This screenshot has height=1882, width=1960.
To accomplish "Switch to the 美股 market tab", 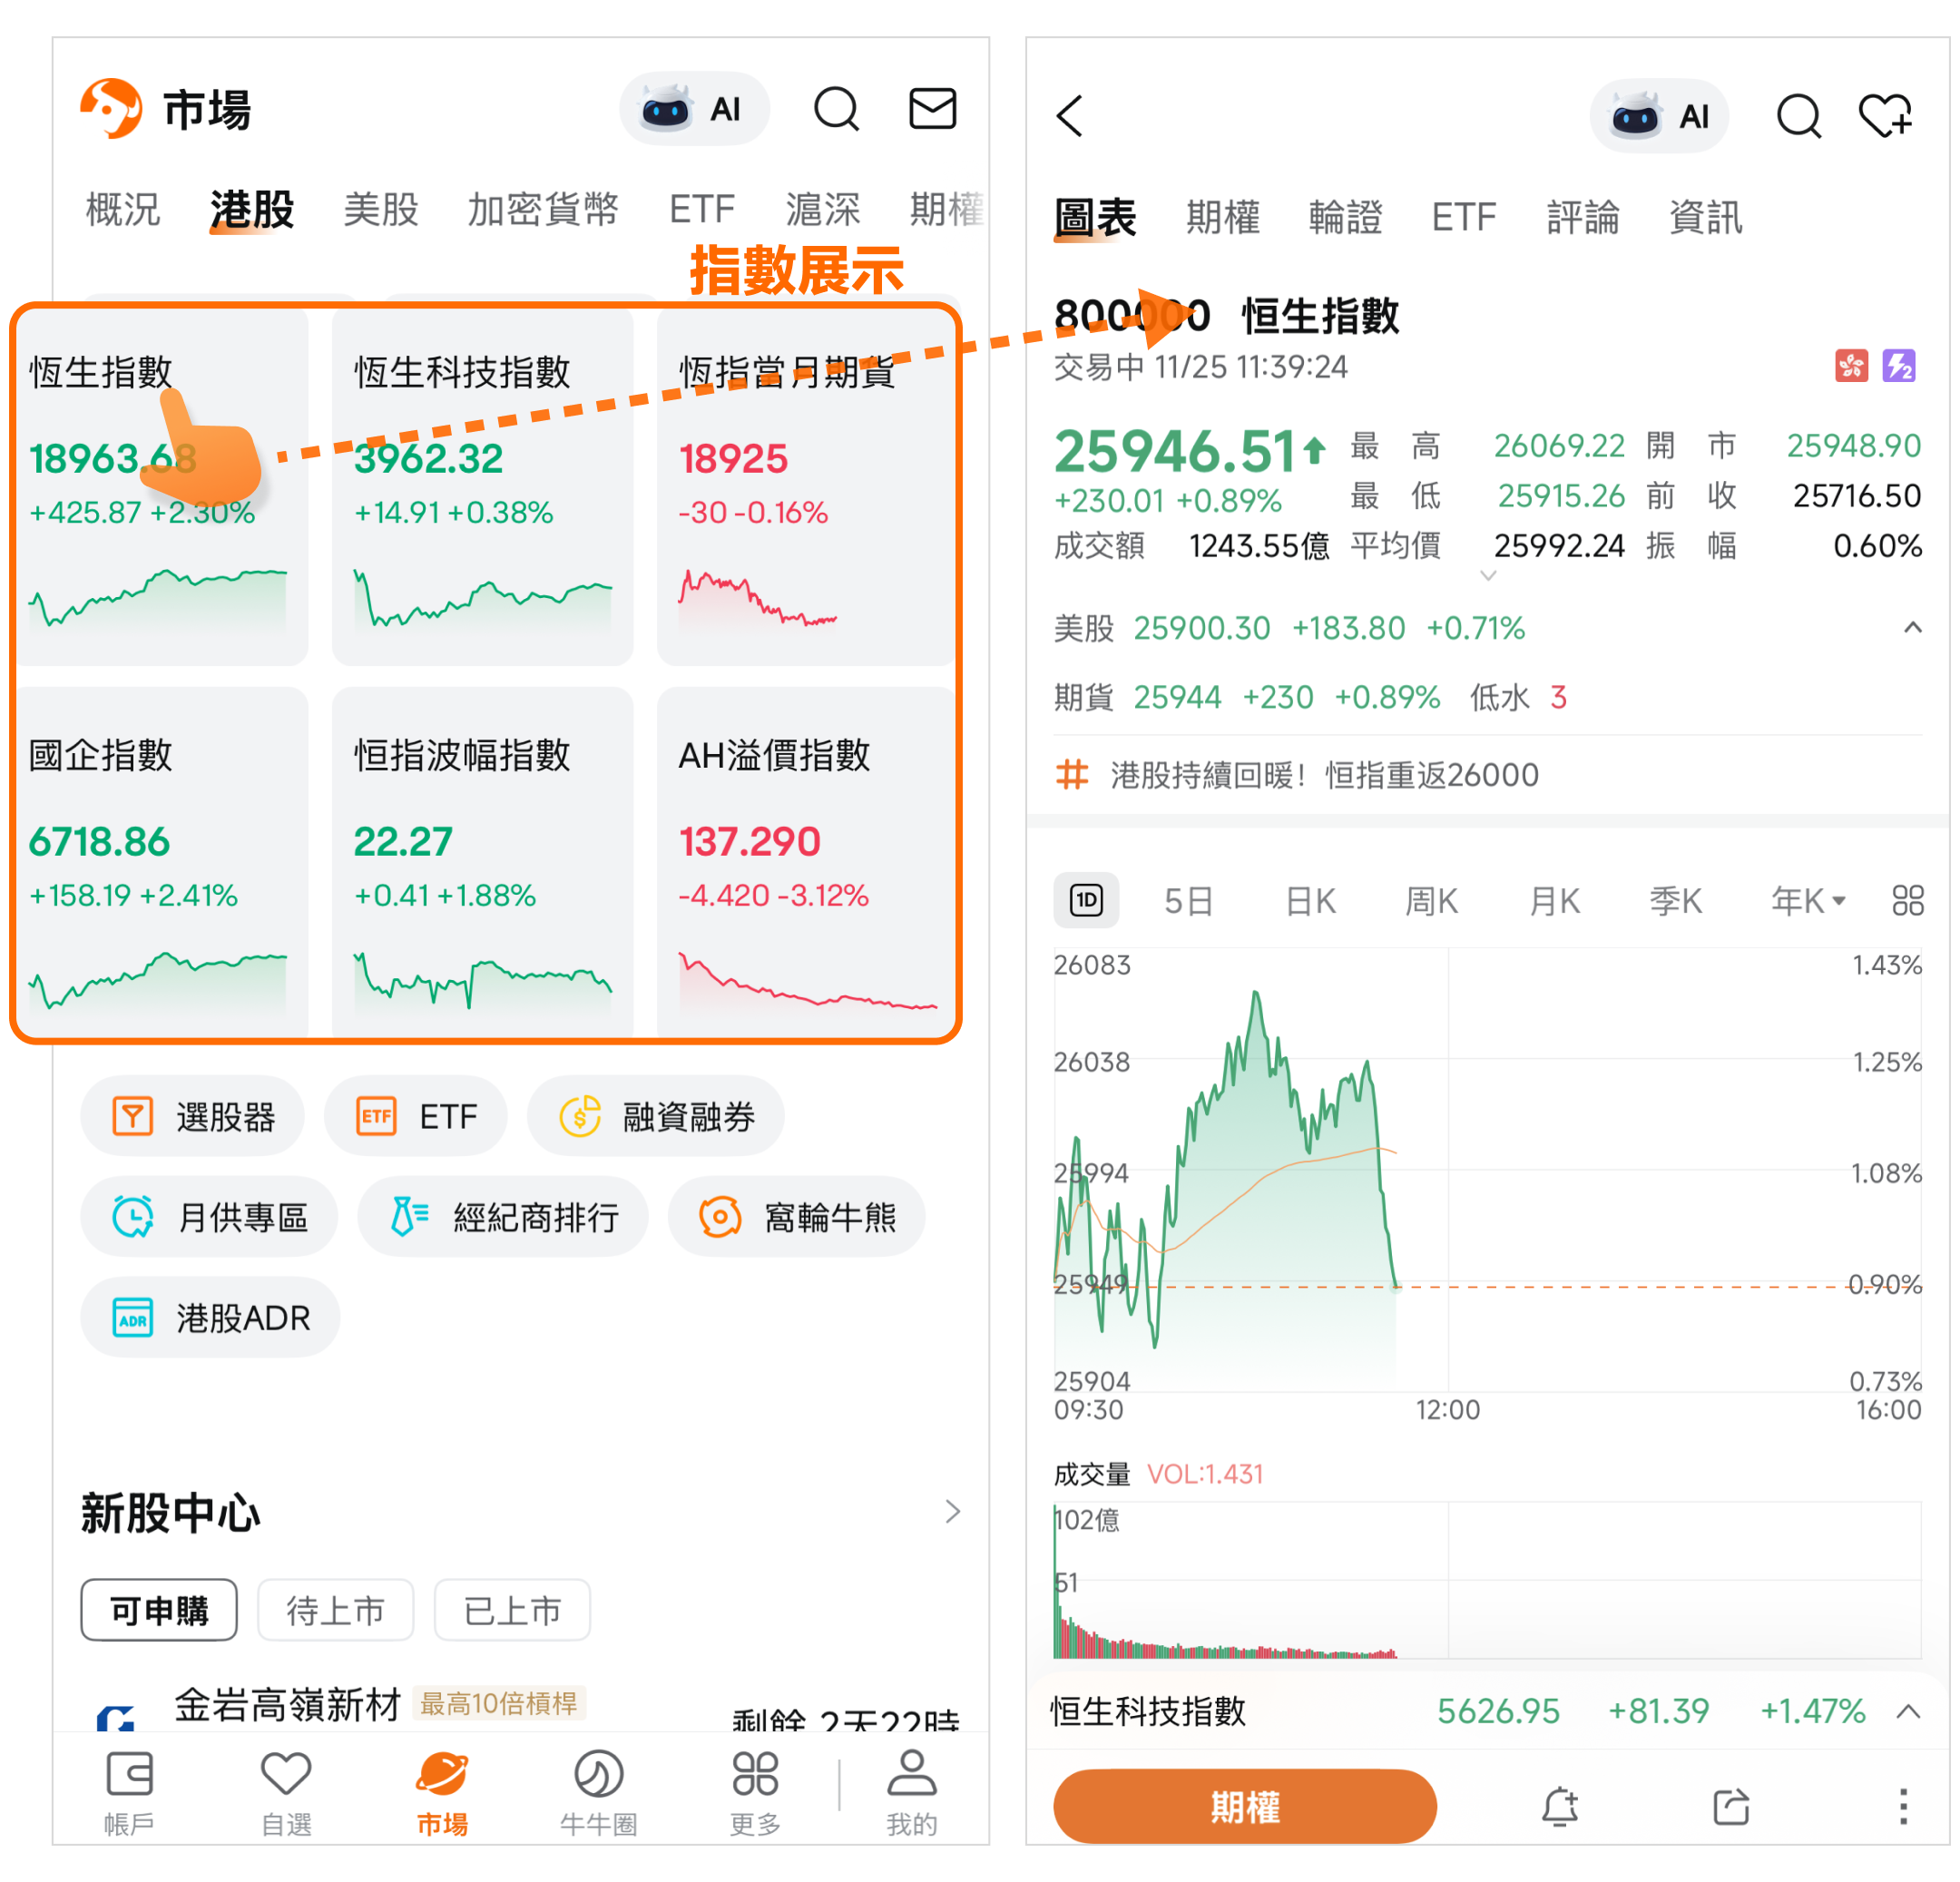I will [380, 210].
